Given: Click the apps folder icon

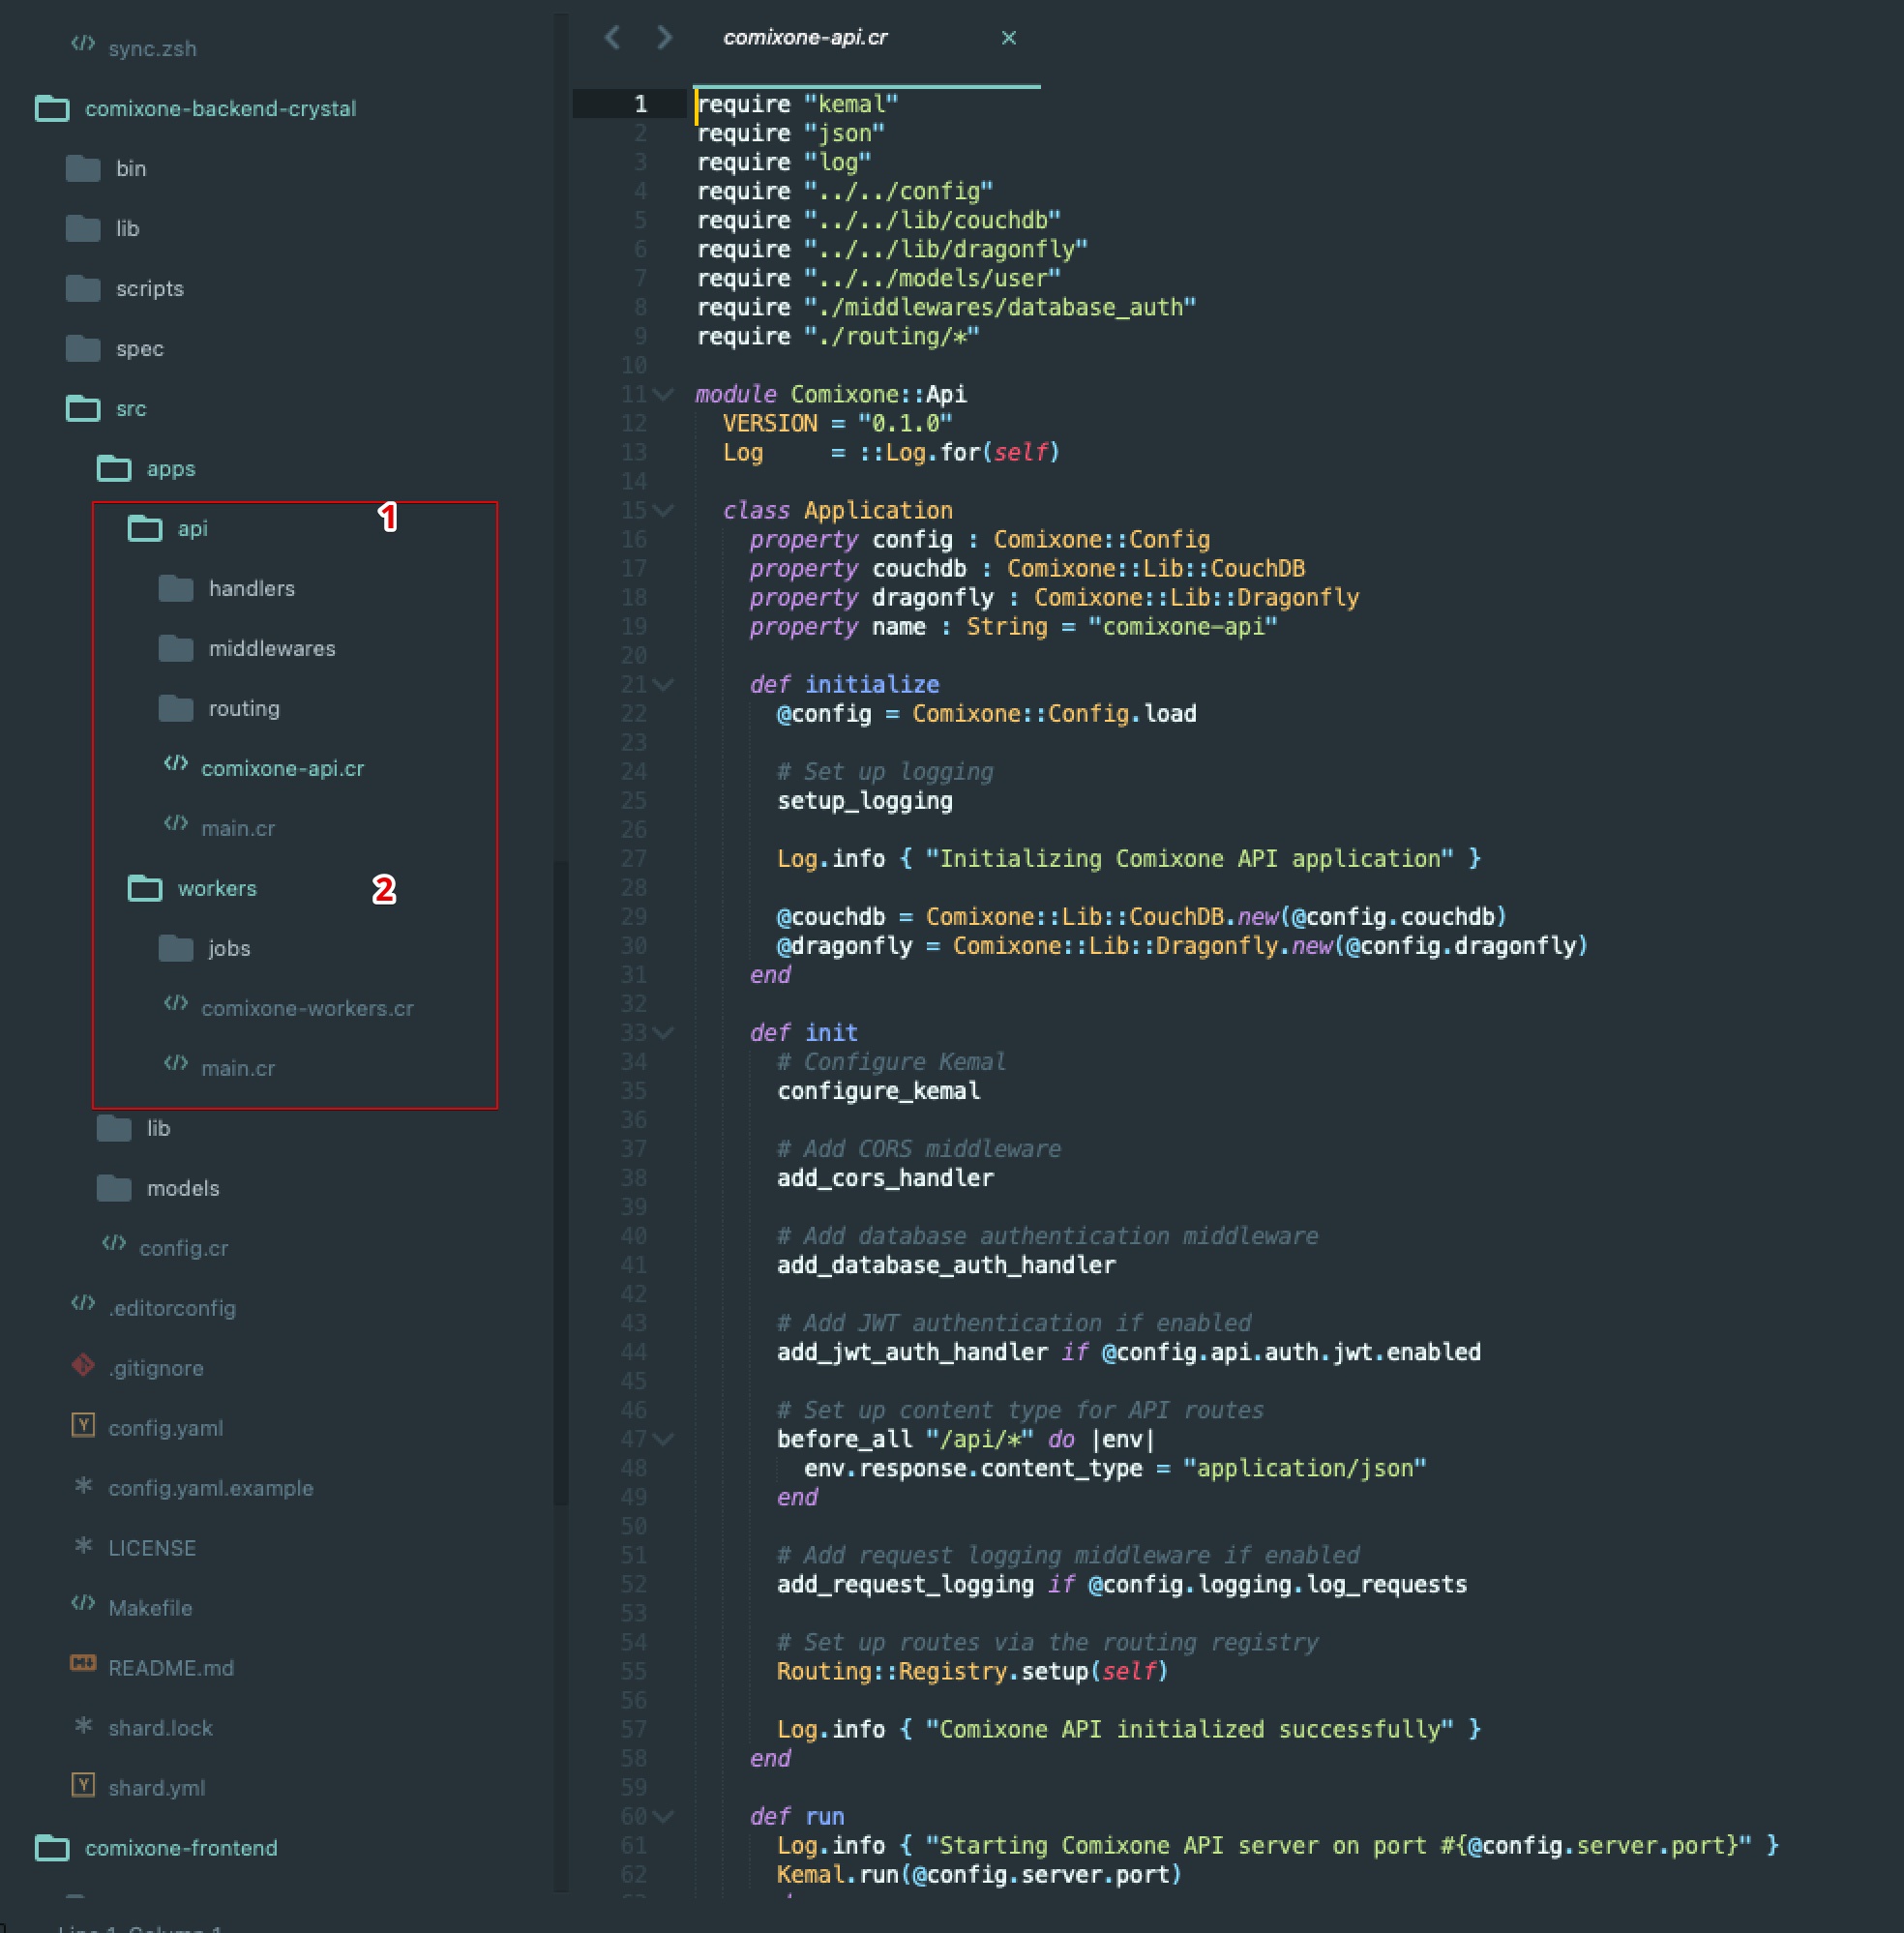Looking at the screenshot, I should pos(114,468).
